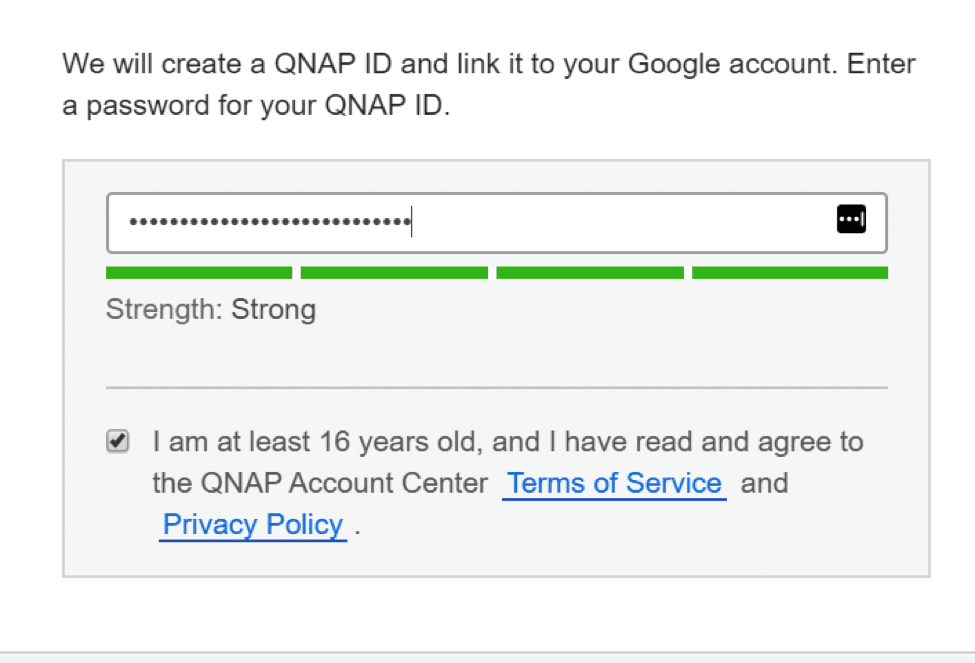The image size is (975, 663).
Task: Click the "Strength: Strong" label
Action: pyautogui.click(x=211, y=309)
